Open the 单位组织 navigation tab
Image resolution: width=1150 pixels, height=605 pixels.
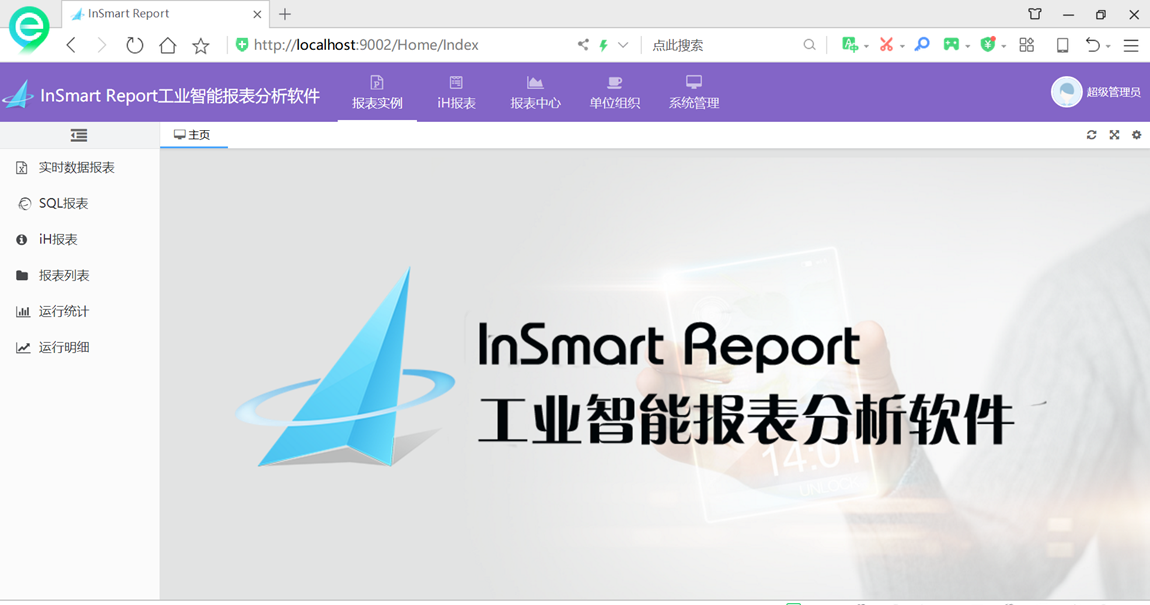(615, 92)
